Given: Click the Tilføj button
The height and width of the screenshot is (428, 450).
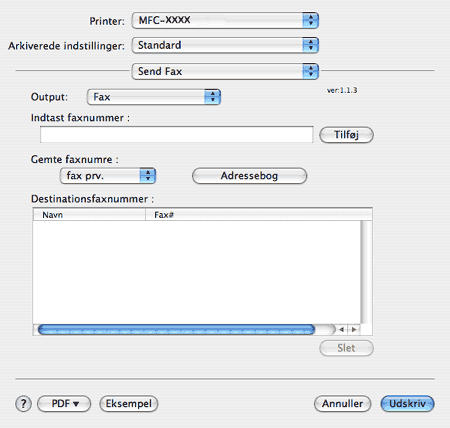Looking at the screenshot, I should (x=346, y=135).
